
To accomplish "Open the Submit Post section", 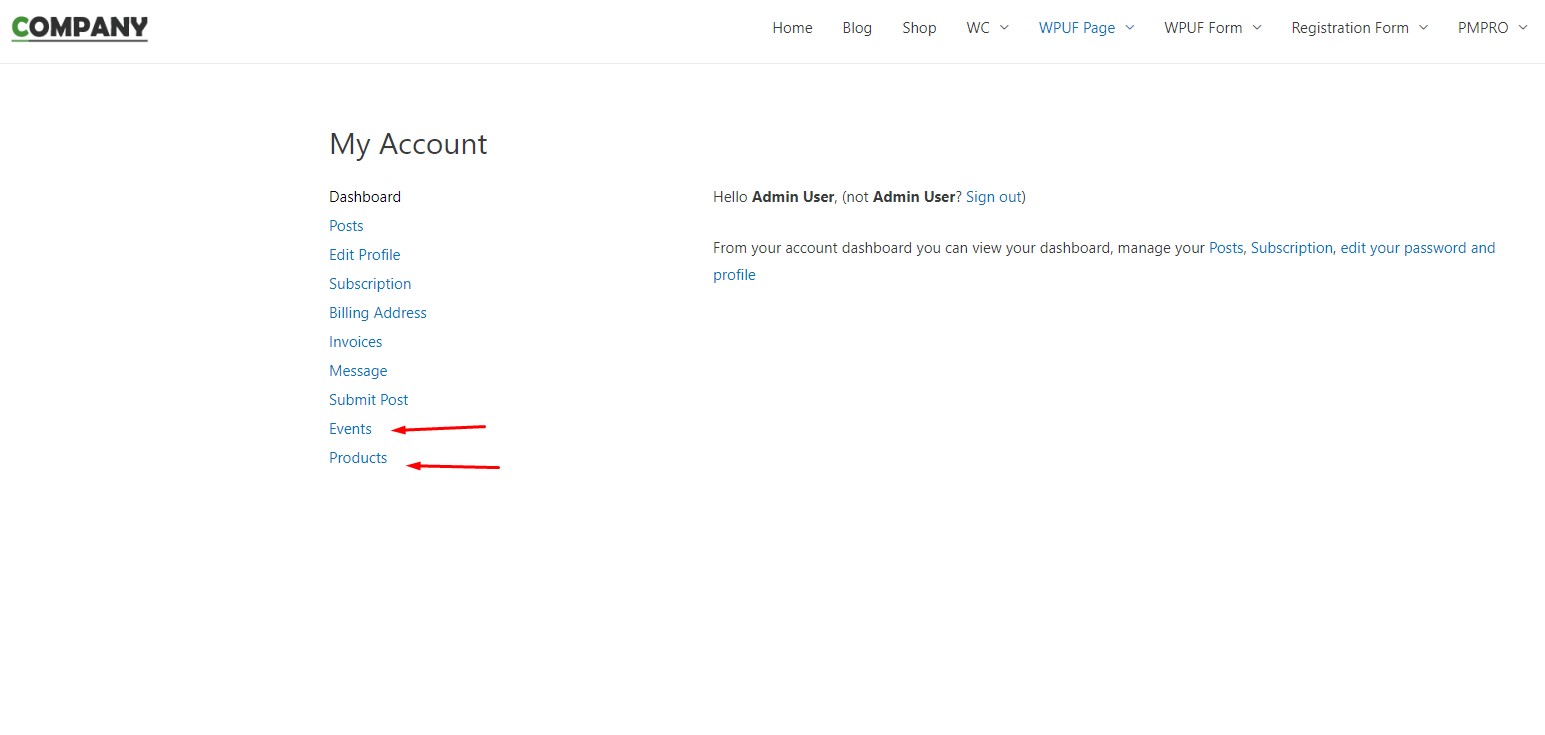I will 369,400.
